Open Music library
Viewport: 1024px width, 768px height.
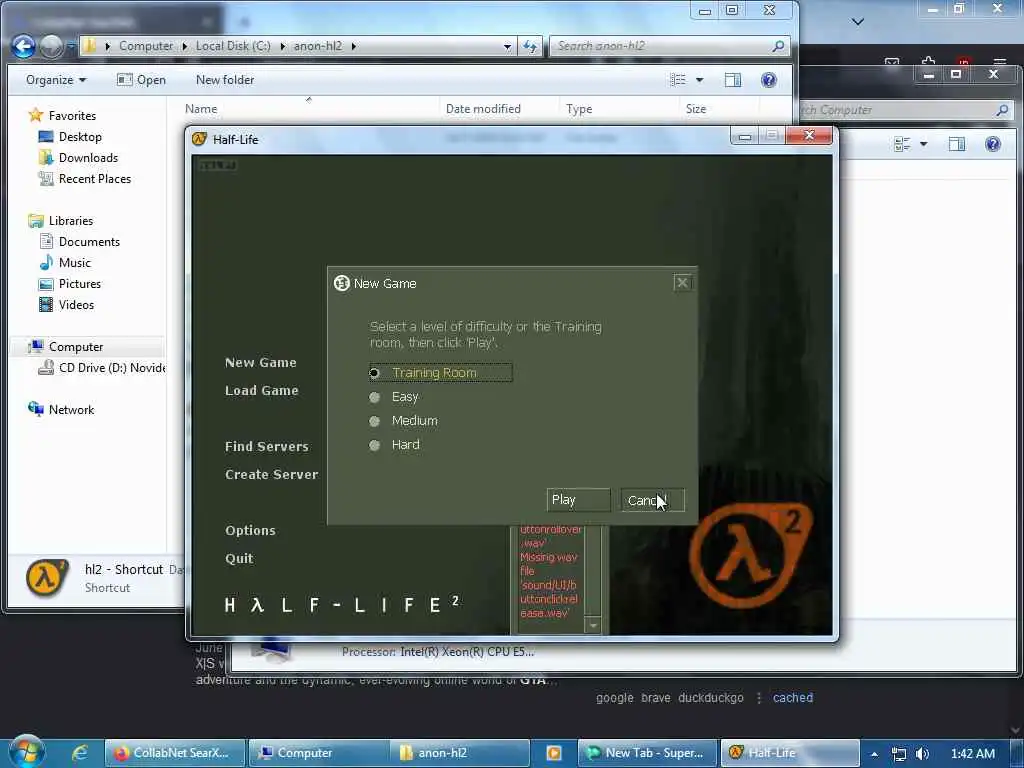pos(65,263)
